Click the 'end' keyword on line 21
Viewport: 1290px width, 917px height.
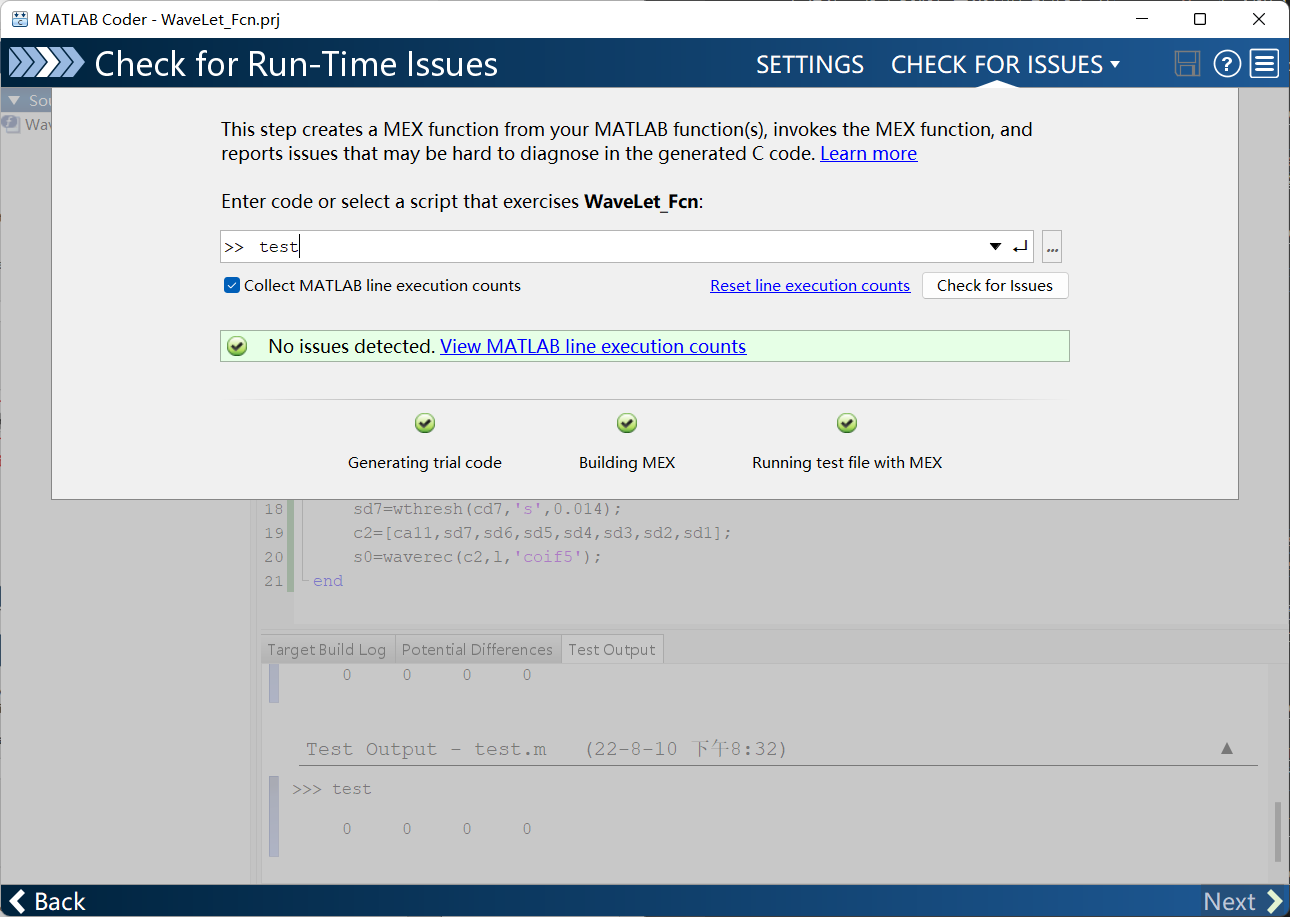328,581
